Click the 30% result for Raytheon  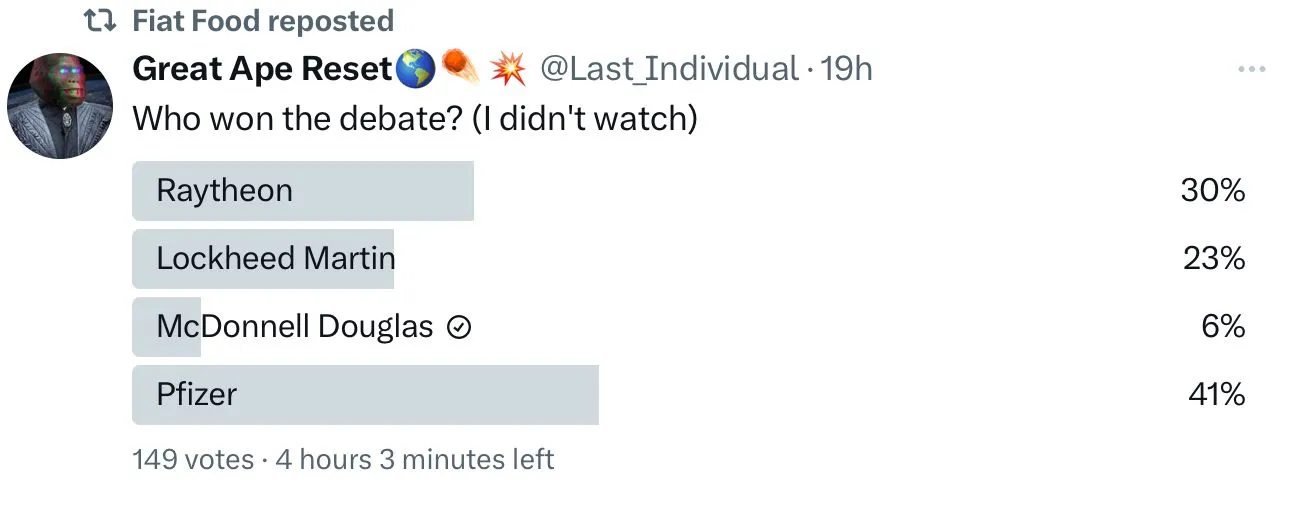point(1212,191)
